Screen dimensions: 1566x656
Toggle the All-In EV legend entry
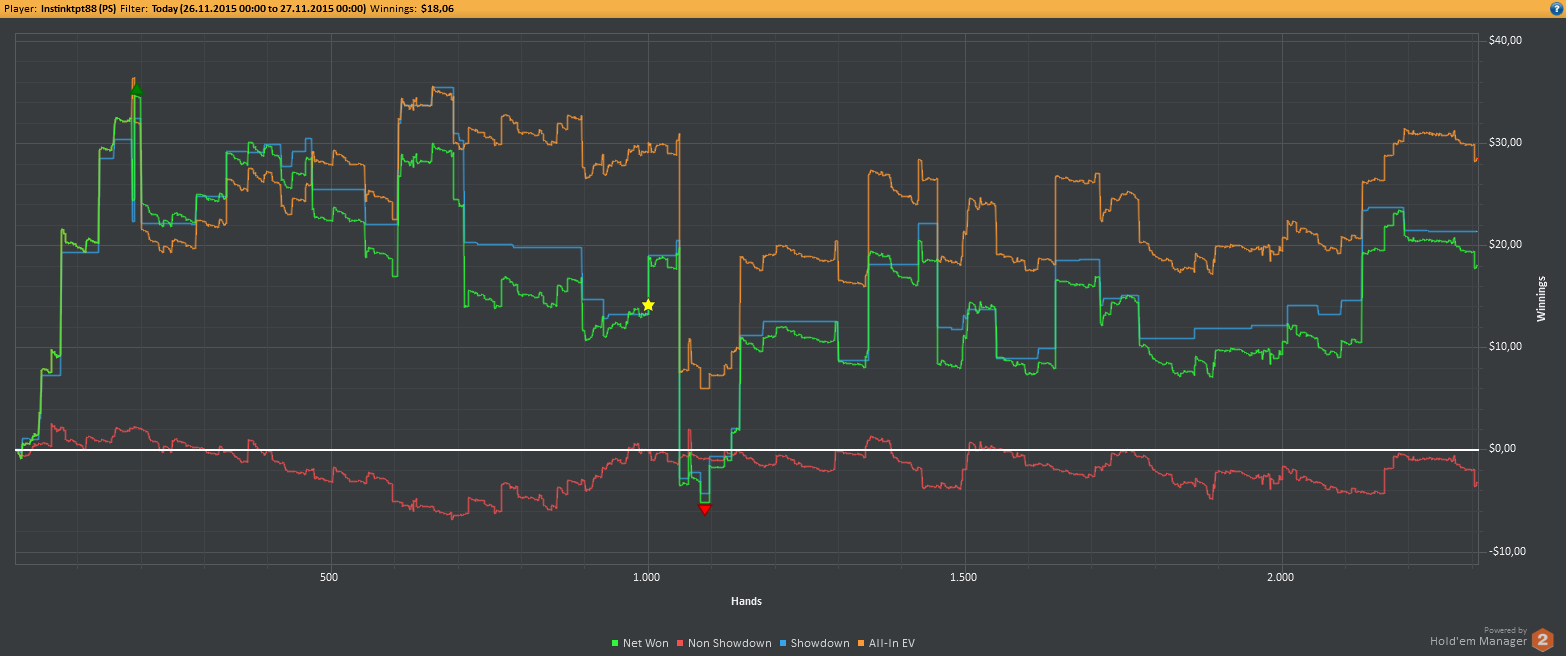(x=886, y=643)
